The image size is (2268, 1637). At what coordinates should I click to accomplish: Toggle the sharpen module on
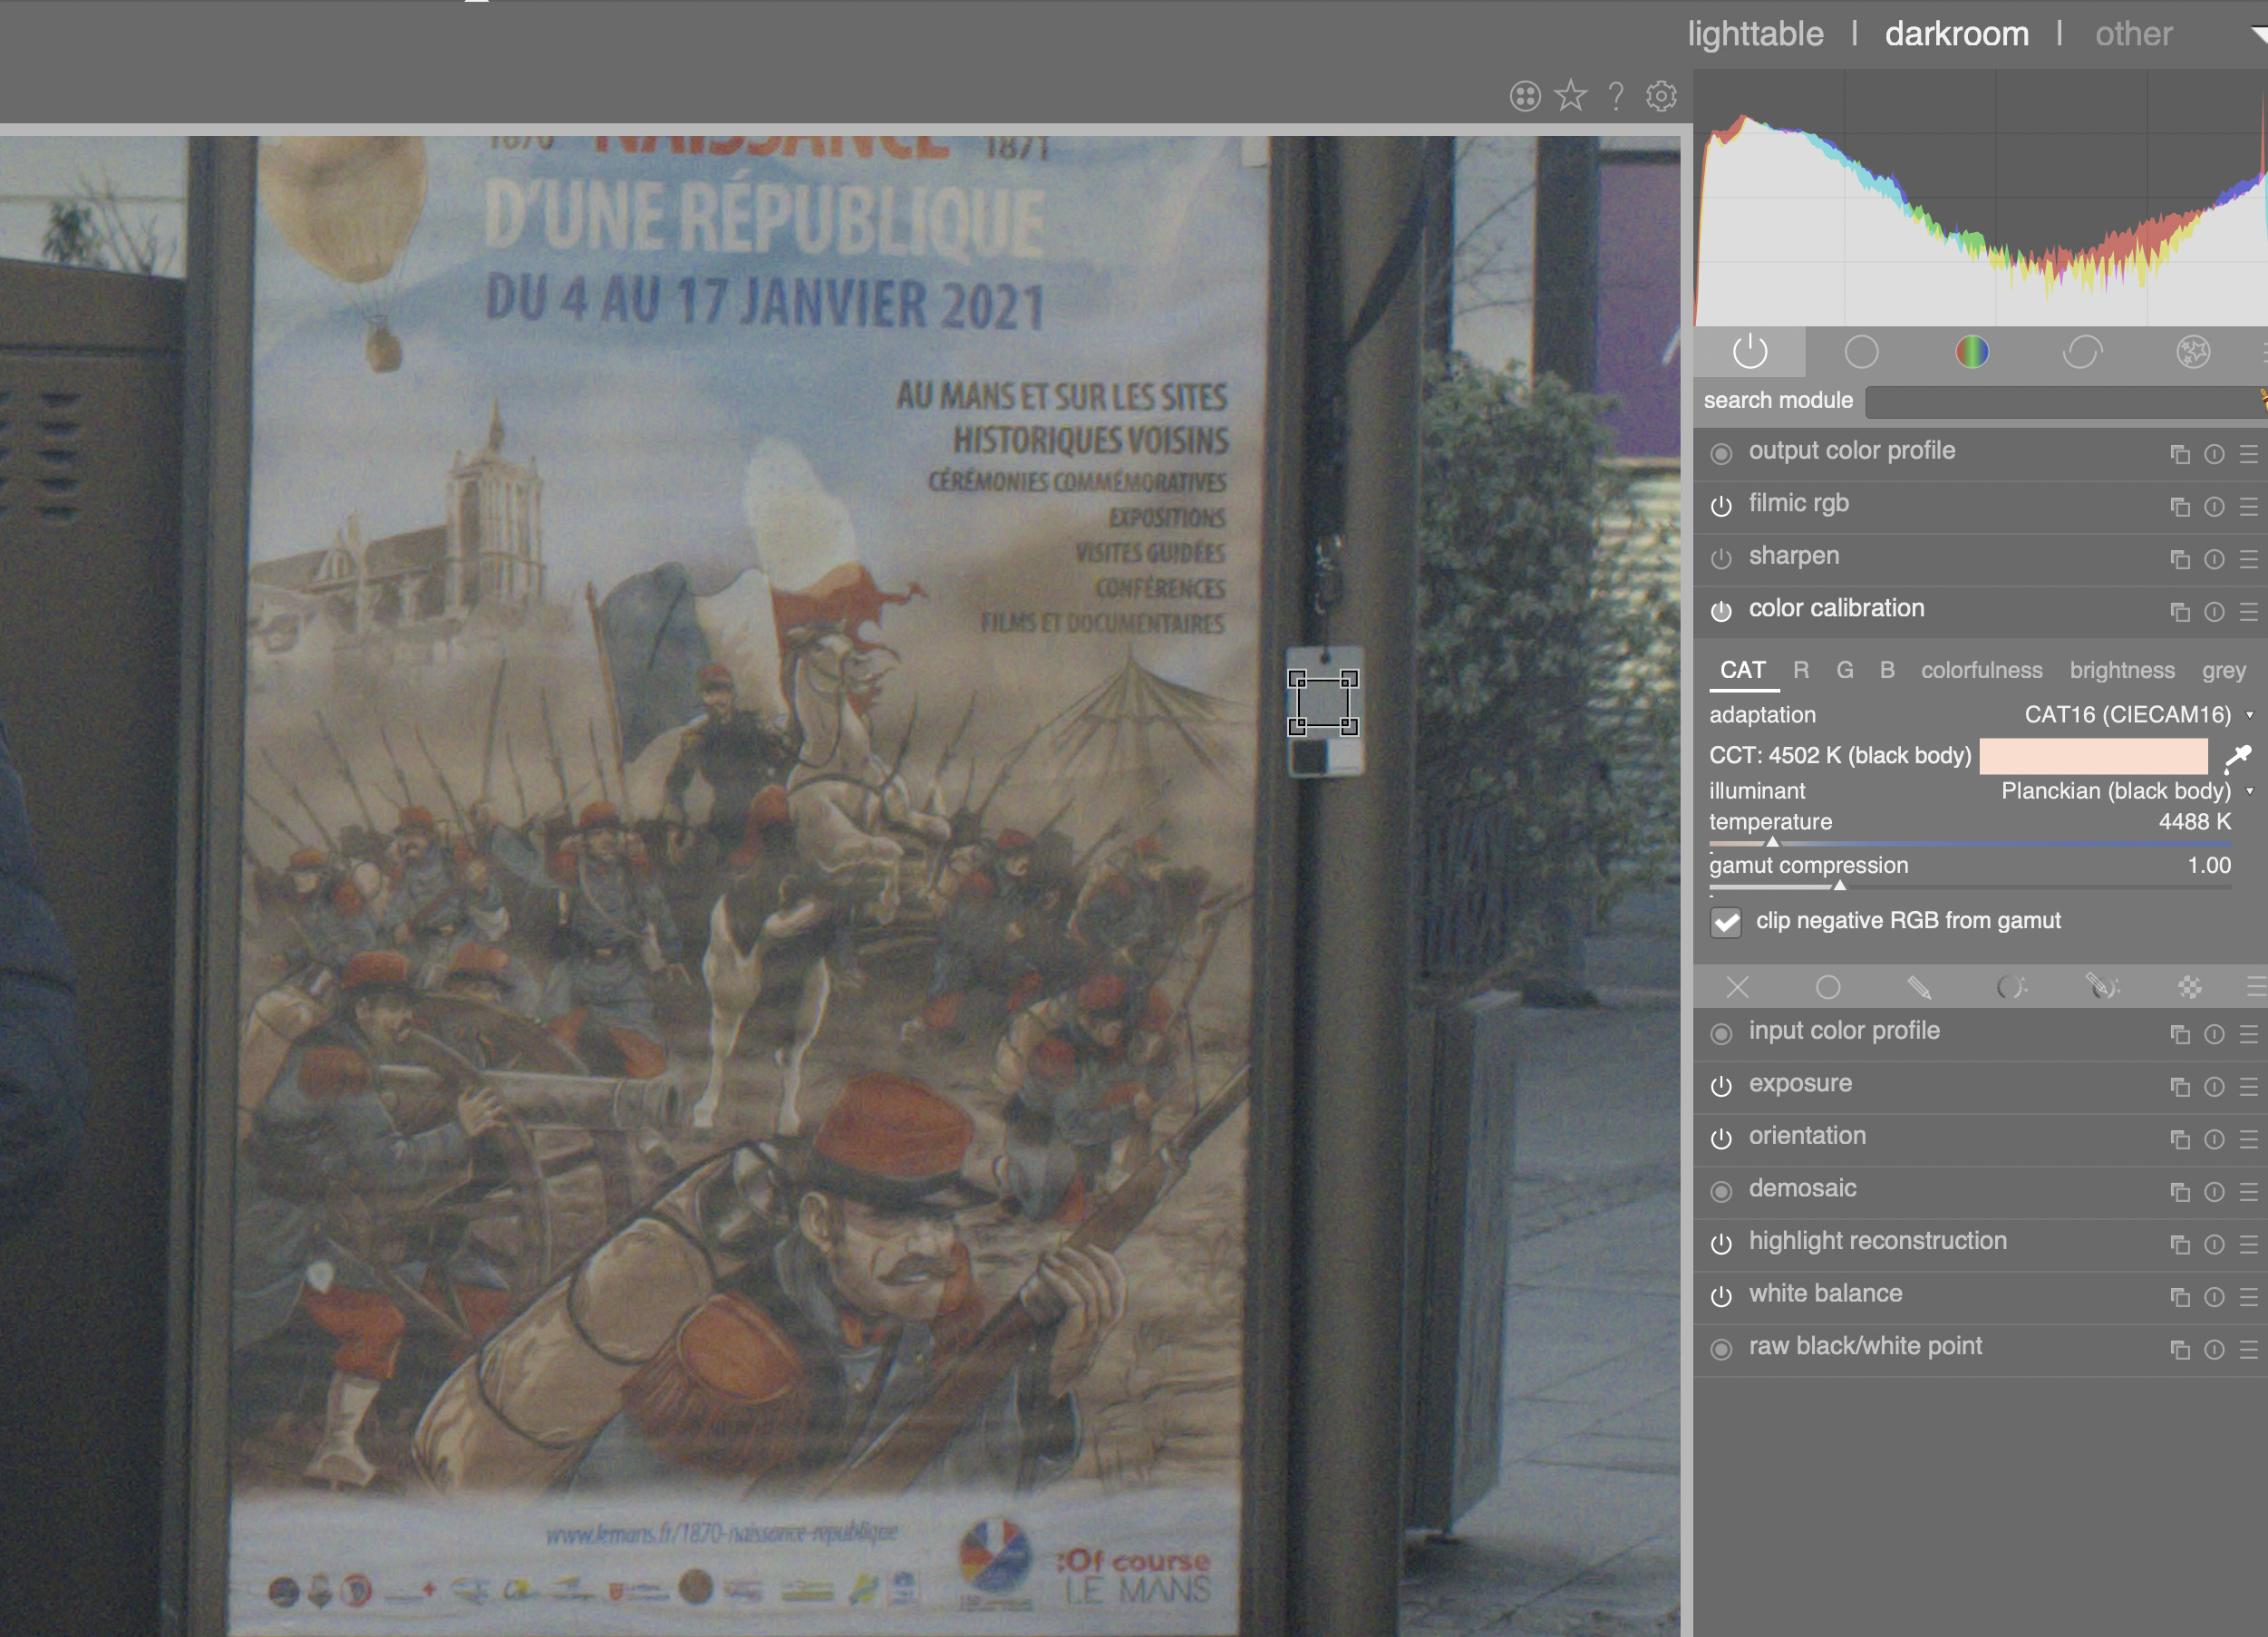coord(1721,559)
